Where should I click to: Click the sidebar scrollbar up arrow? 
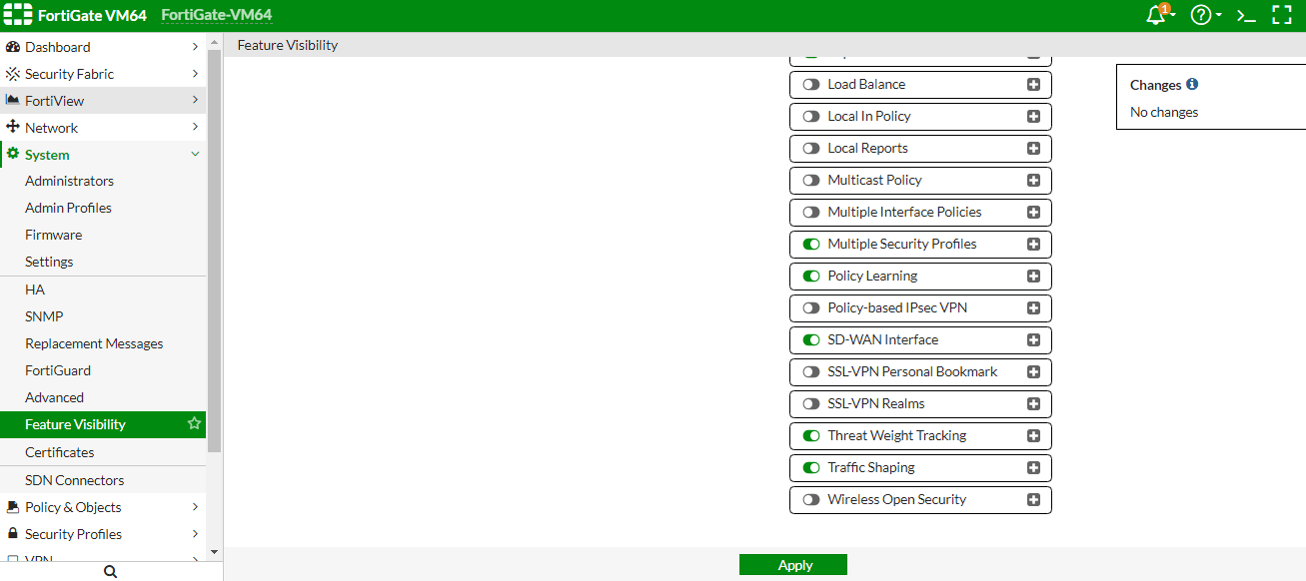(x=214, y=40)
